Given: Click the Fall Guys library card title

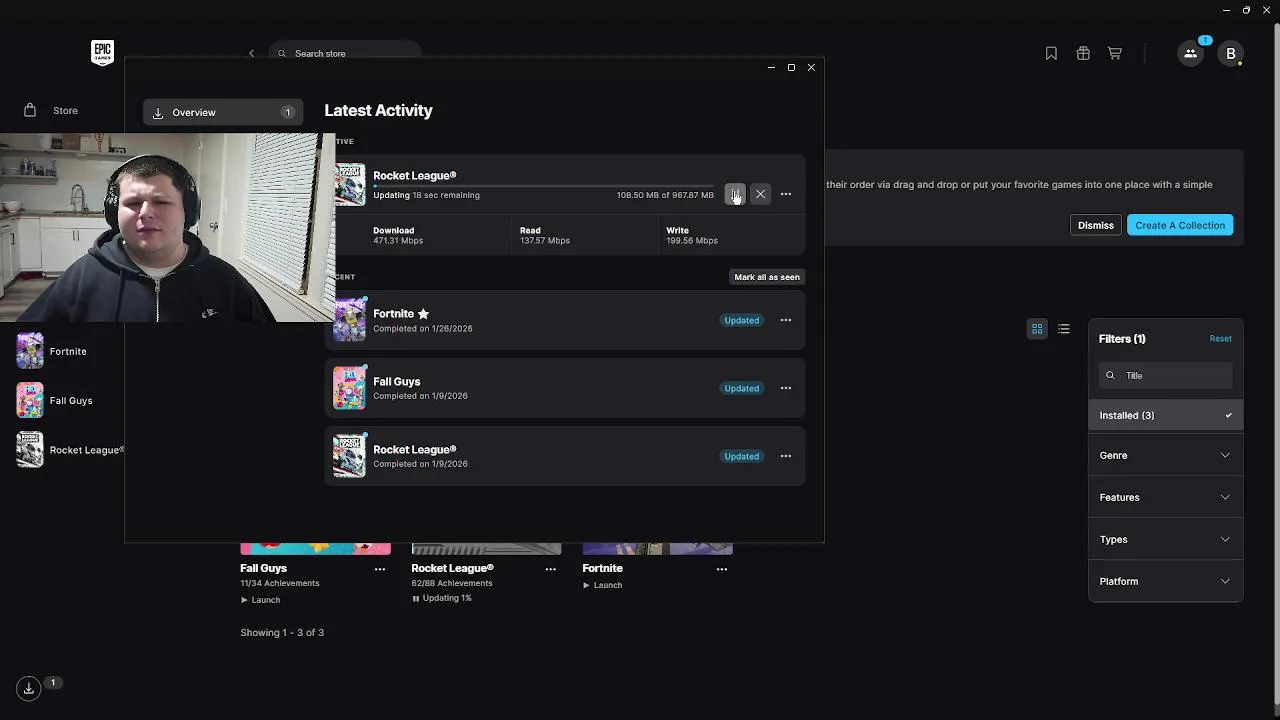Looking at the screenshot, I should tap(263, 568).
